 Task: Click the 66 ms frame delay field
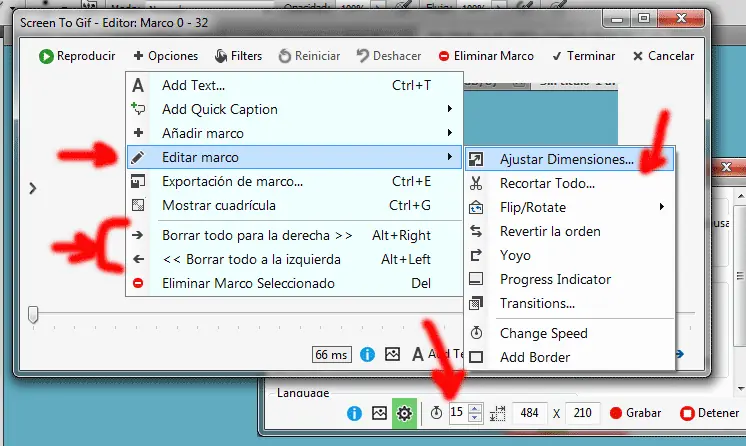pos(332,355)
